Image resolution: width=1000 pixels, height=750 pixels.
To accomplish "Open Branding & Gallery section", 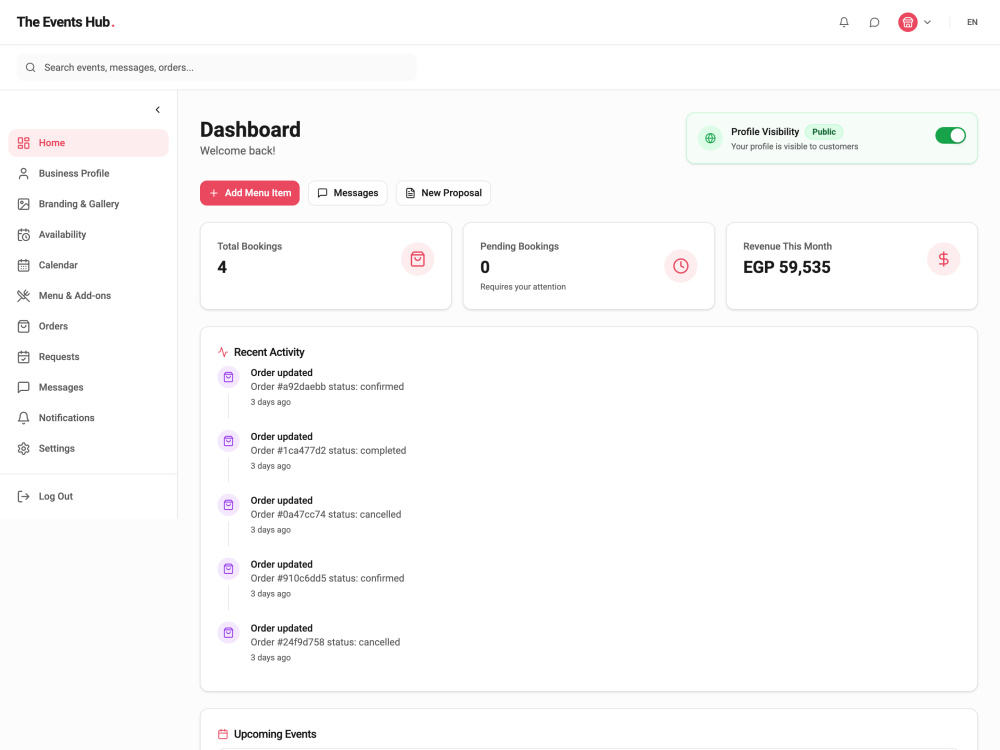I will pyautogui.click(x=89, y=204).
